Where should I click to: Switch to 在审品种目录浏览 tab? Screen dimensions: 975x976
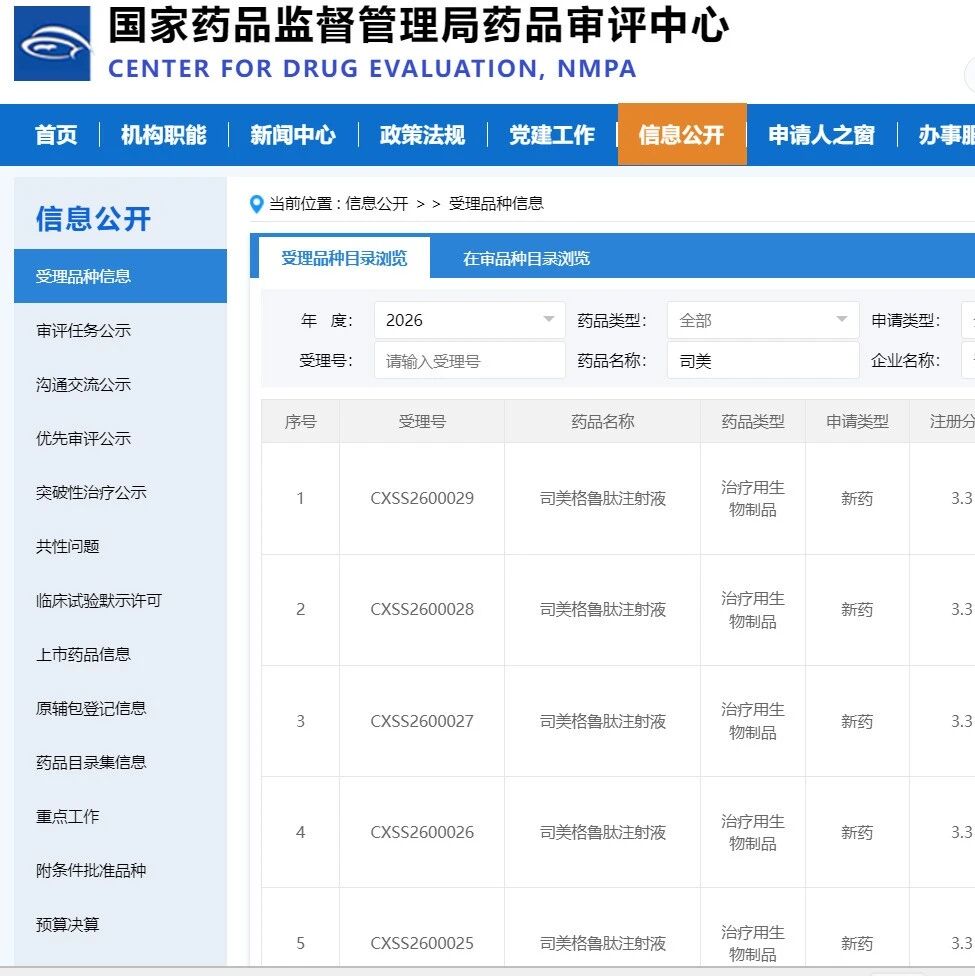point(526,259)
